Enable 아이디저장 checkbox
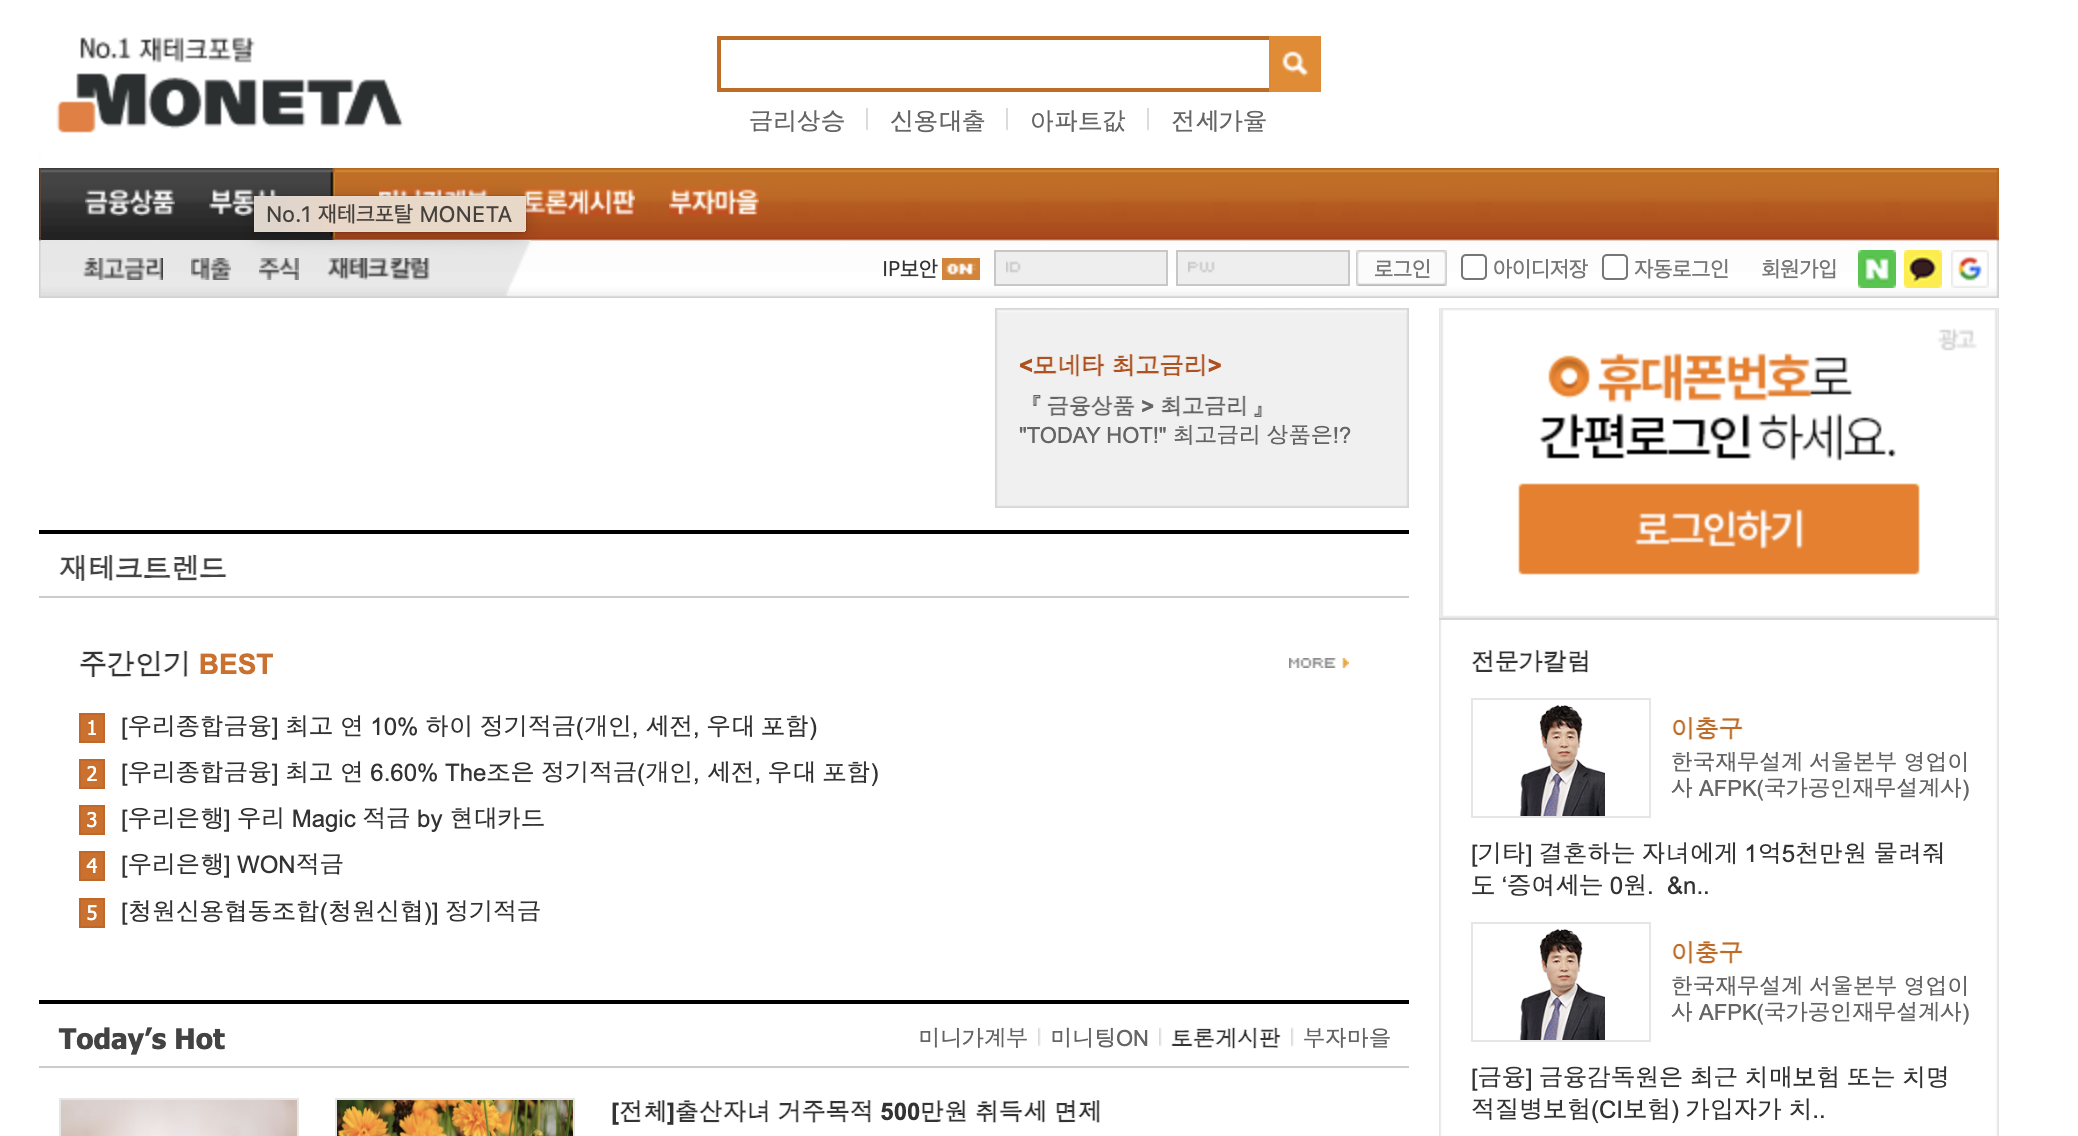 pyautogui.click(x=1473, y=267)
